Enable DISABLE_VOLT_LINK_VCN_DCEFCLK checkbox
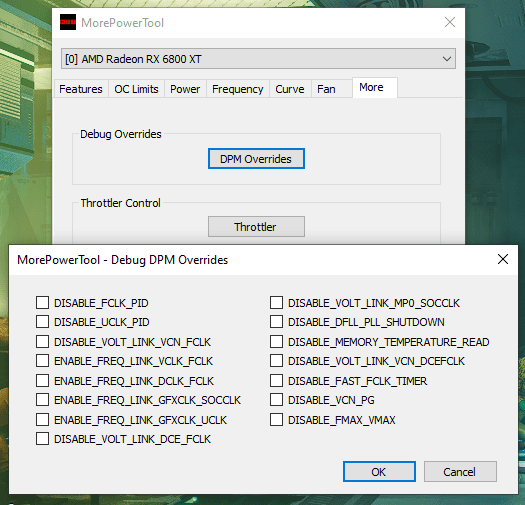Viewport: 525px width, 505px height. (276, 361)
